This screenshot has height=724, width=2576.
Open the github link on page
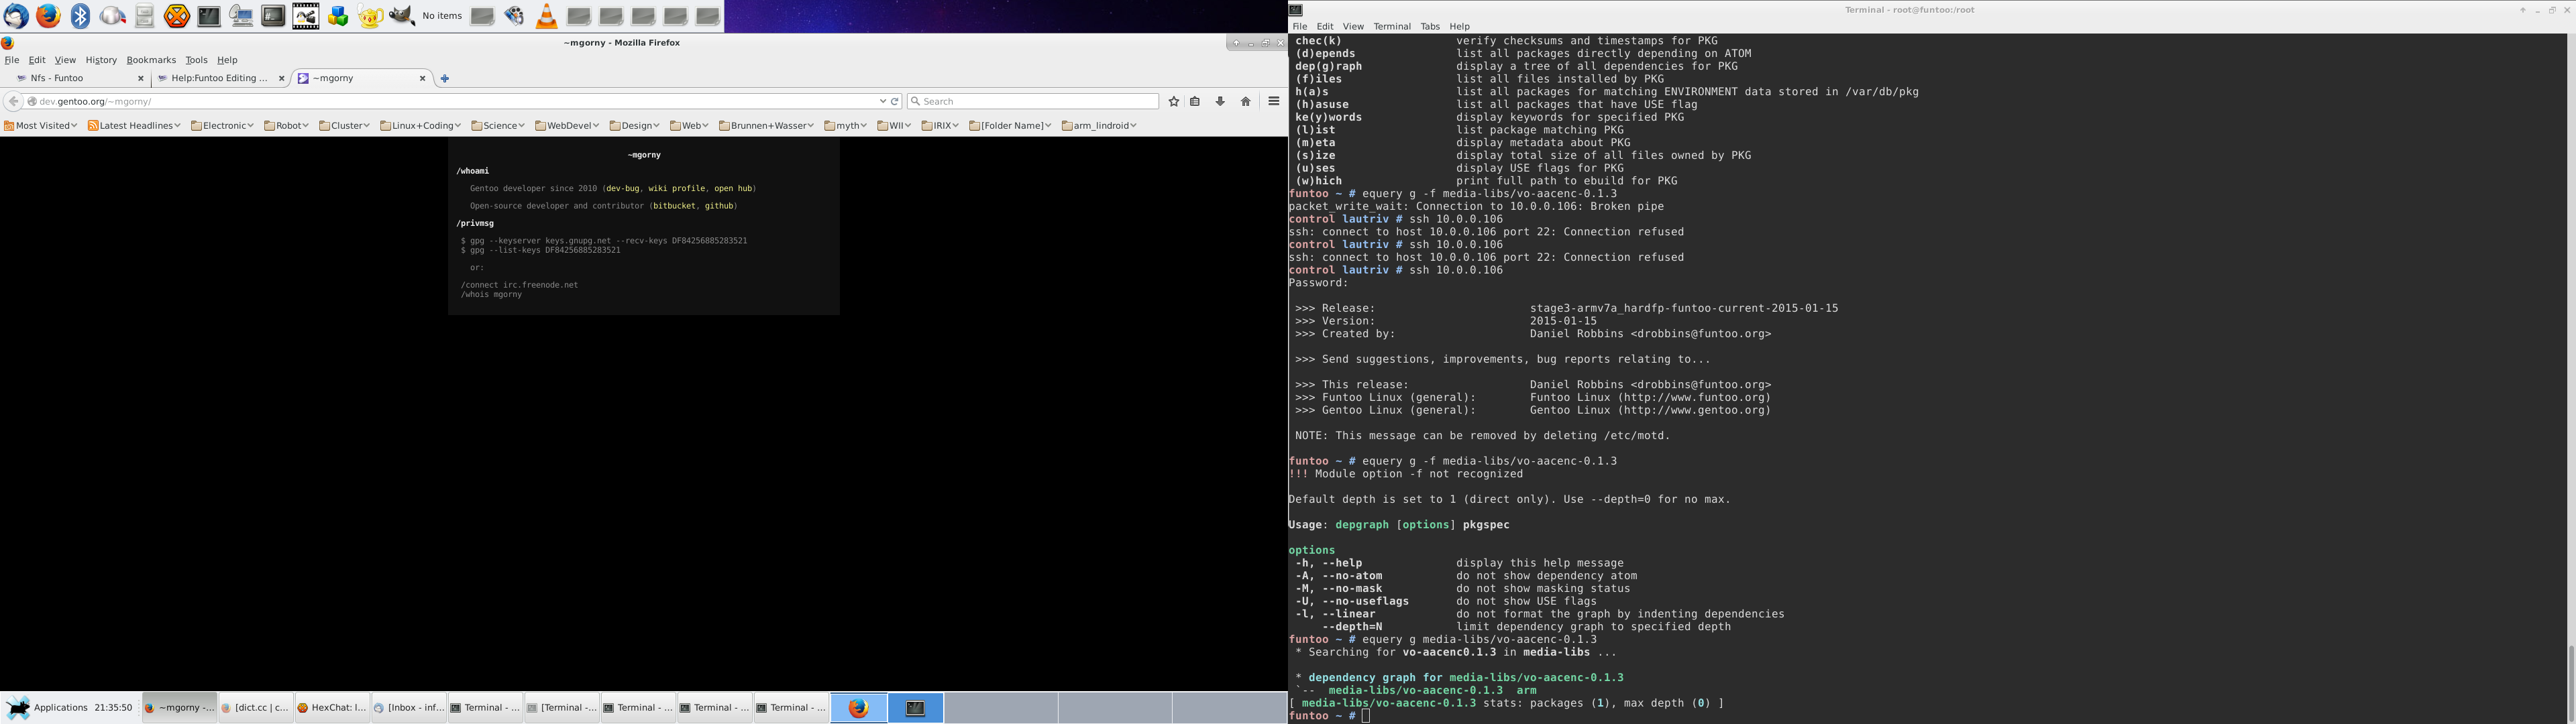719,206
